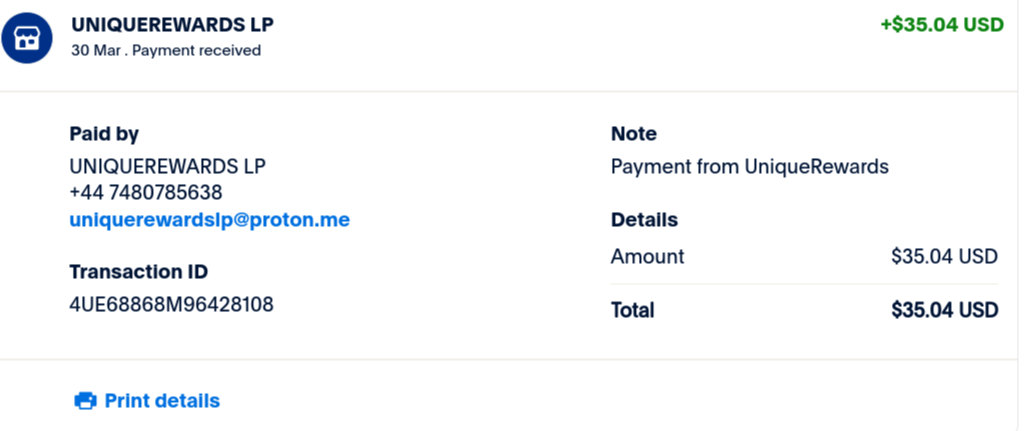The image size is (1029, 431).
Task: Click the +$35.04 USD green amount
Action: pyautogui.click(x=942, y=25)
